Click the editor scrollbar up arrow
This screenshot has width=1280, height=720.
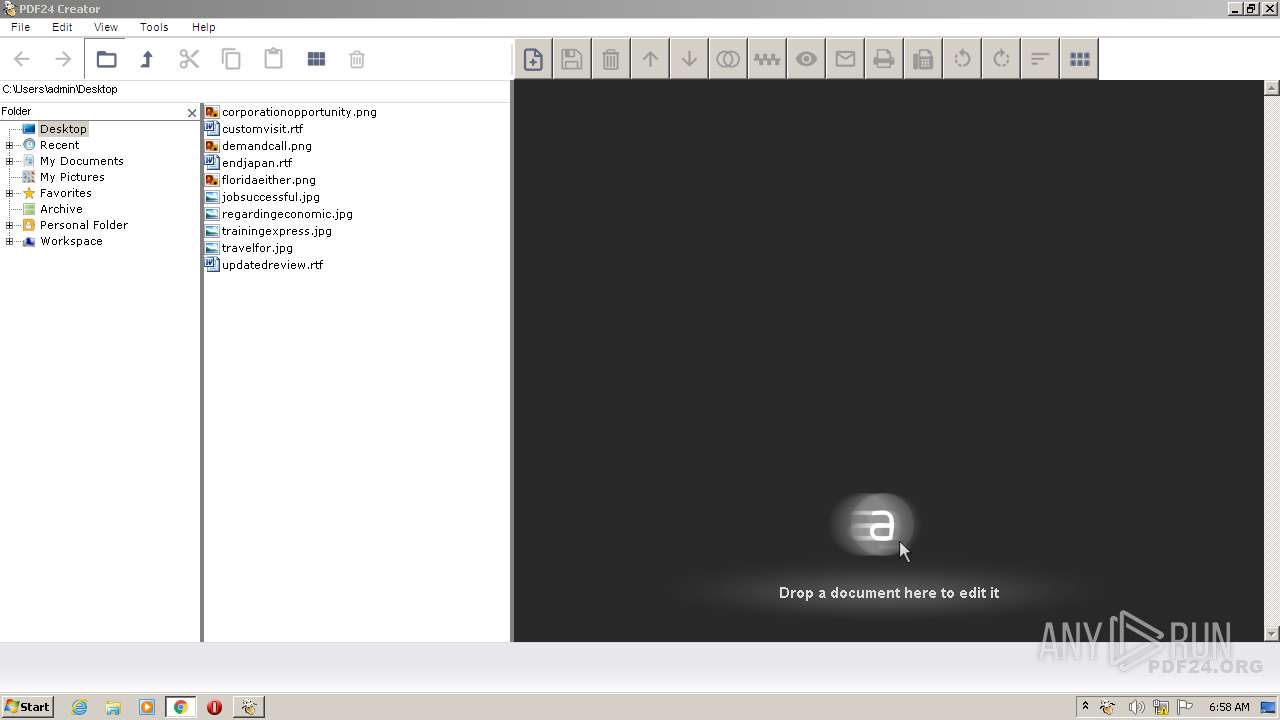(x=1272, y=88)
